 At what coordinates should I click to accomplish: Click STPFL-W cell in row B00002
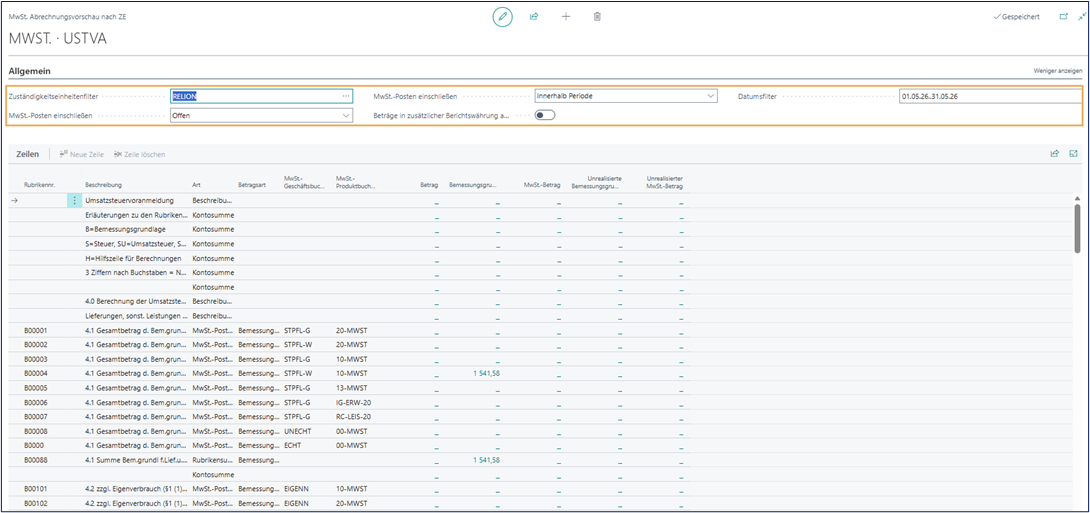tap(298, 345)
